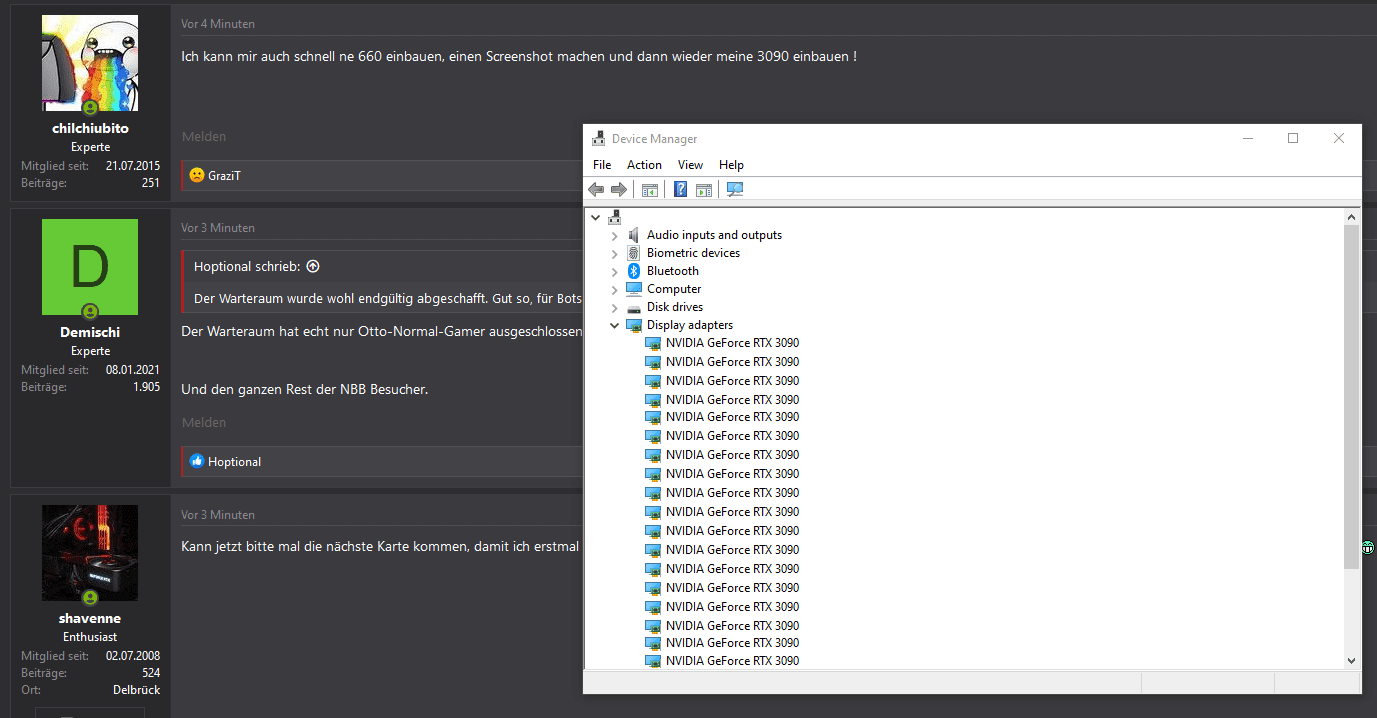The image size is (1377, 718).
Task: Click the small round icon at right page edge
Action: [x=1368, y=547]
